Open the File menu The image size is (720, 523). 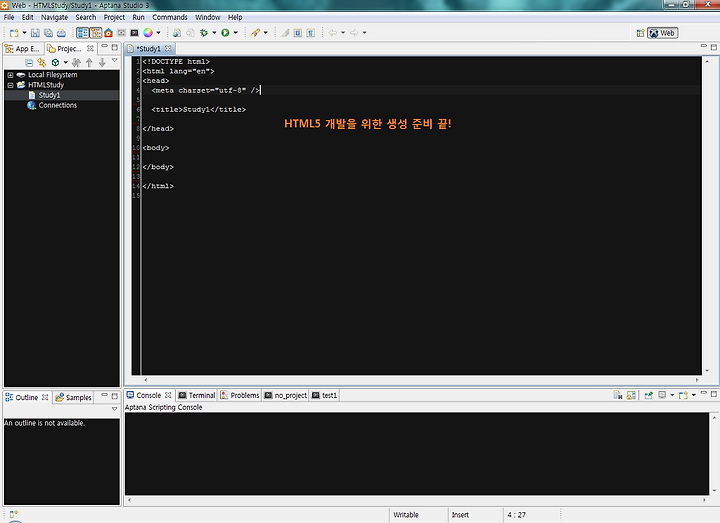[x=9, y=17]
